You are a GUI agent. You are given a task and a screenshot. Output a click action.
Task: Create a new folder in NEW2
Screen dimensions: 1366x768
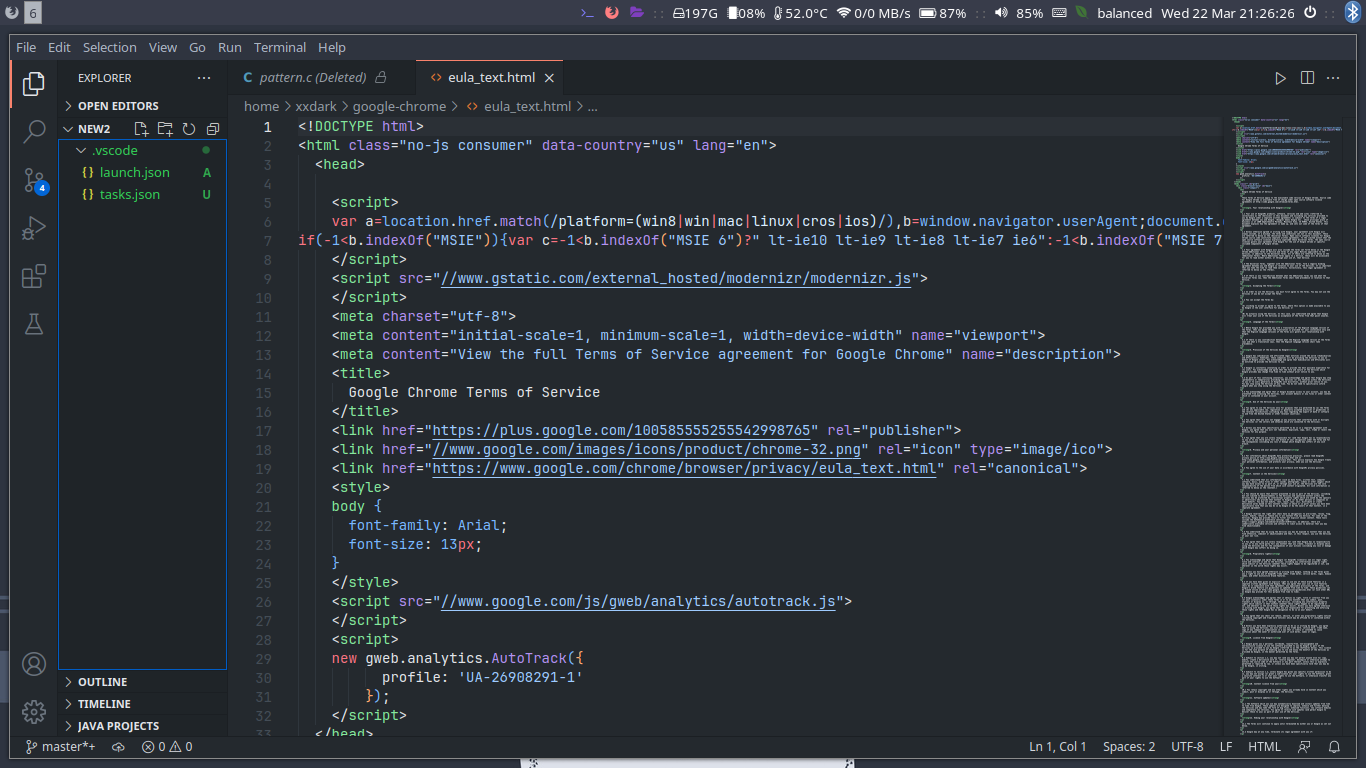(x=165, y=129)
